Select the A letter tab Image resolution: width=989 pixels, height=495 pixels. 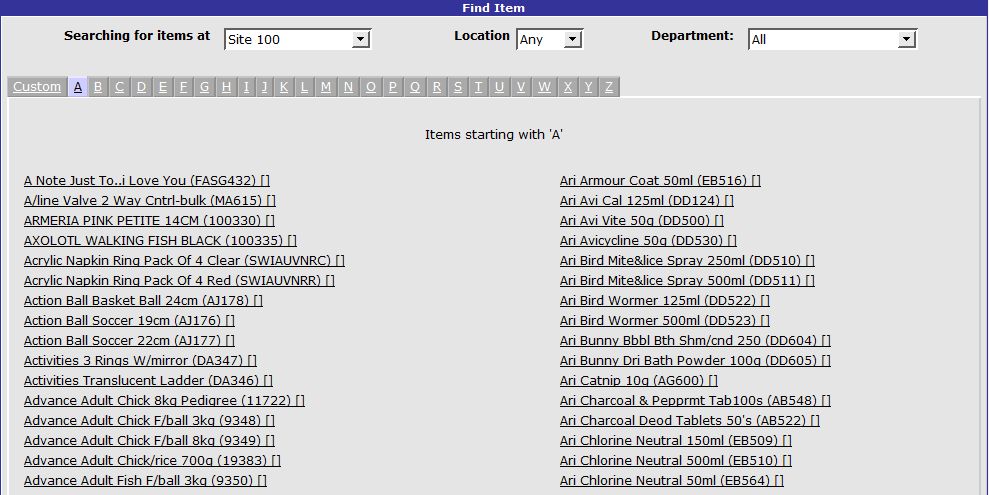pyautogui.click(x=78, y=87)
